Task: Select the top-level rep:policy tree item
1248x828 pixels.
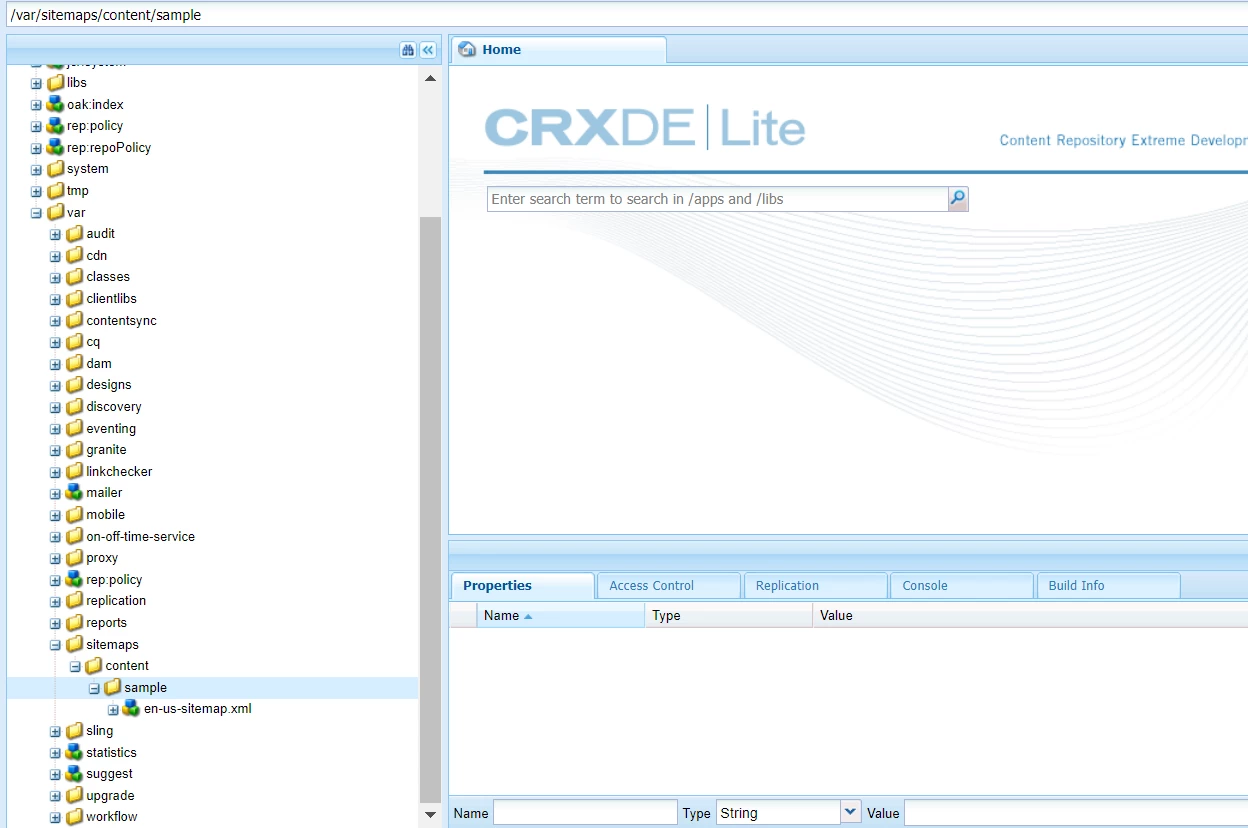Action: (x=95, y=125)
